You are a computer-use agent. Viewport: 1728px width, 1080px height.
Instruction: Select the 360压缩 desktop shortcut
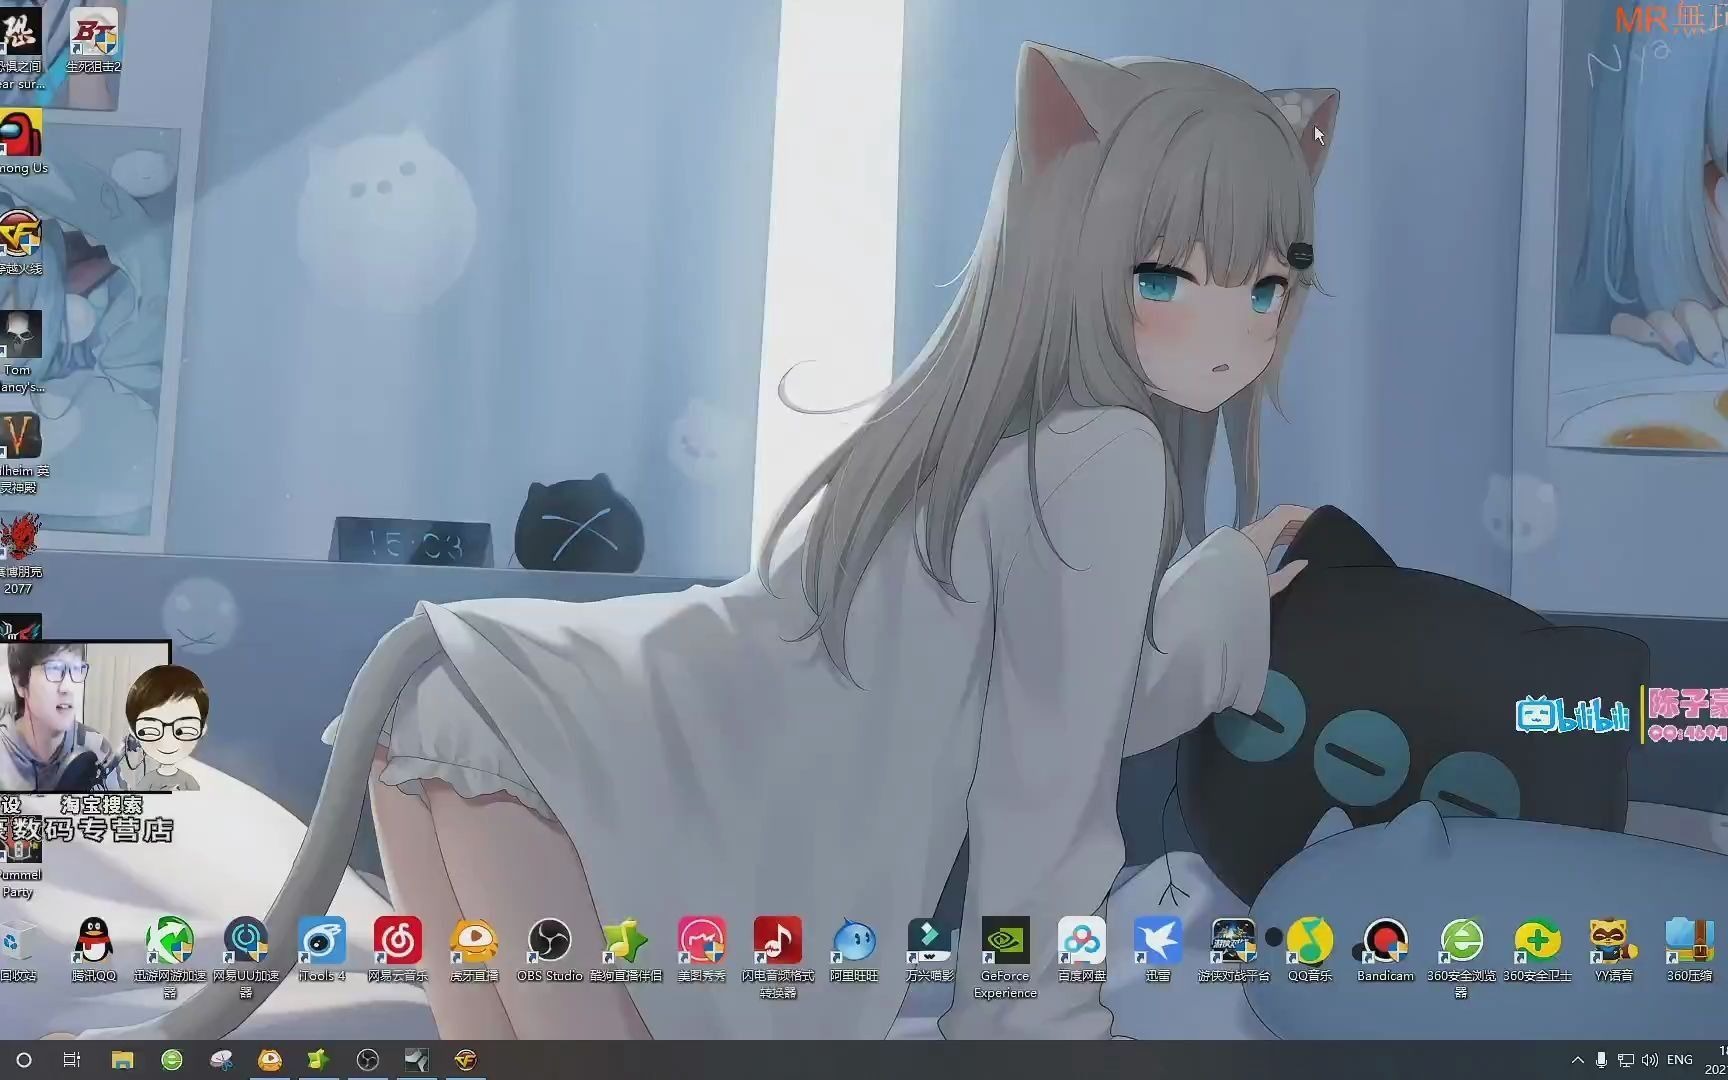(x=1690, y=949)
